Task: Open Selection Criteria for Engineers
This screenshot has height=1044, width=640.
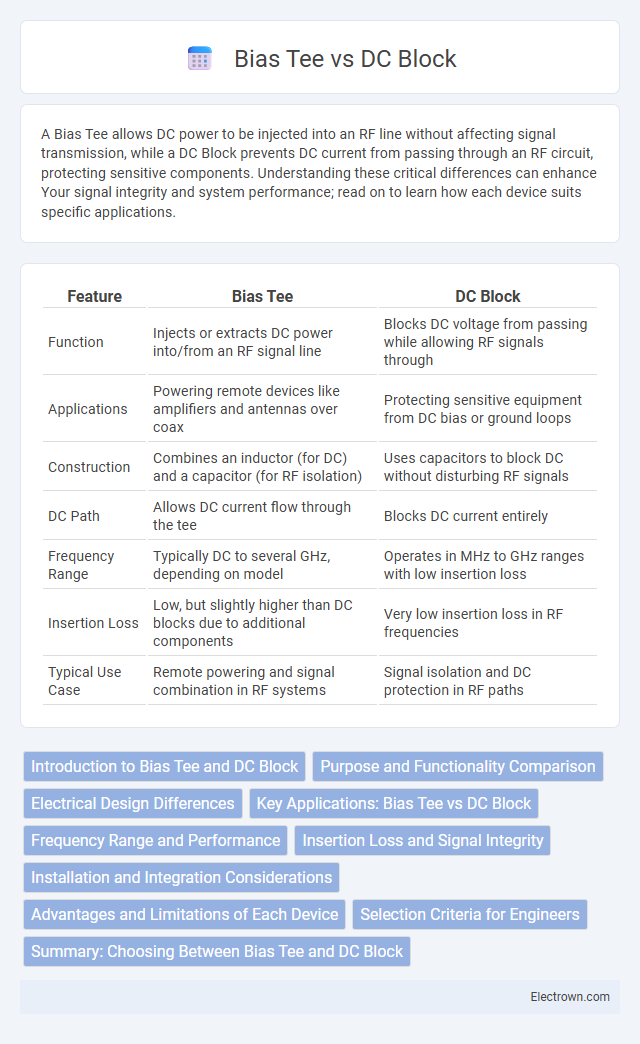Action: (x=470, y=914)
